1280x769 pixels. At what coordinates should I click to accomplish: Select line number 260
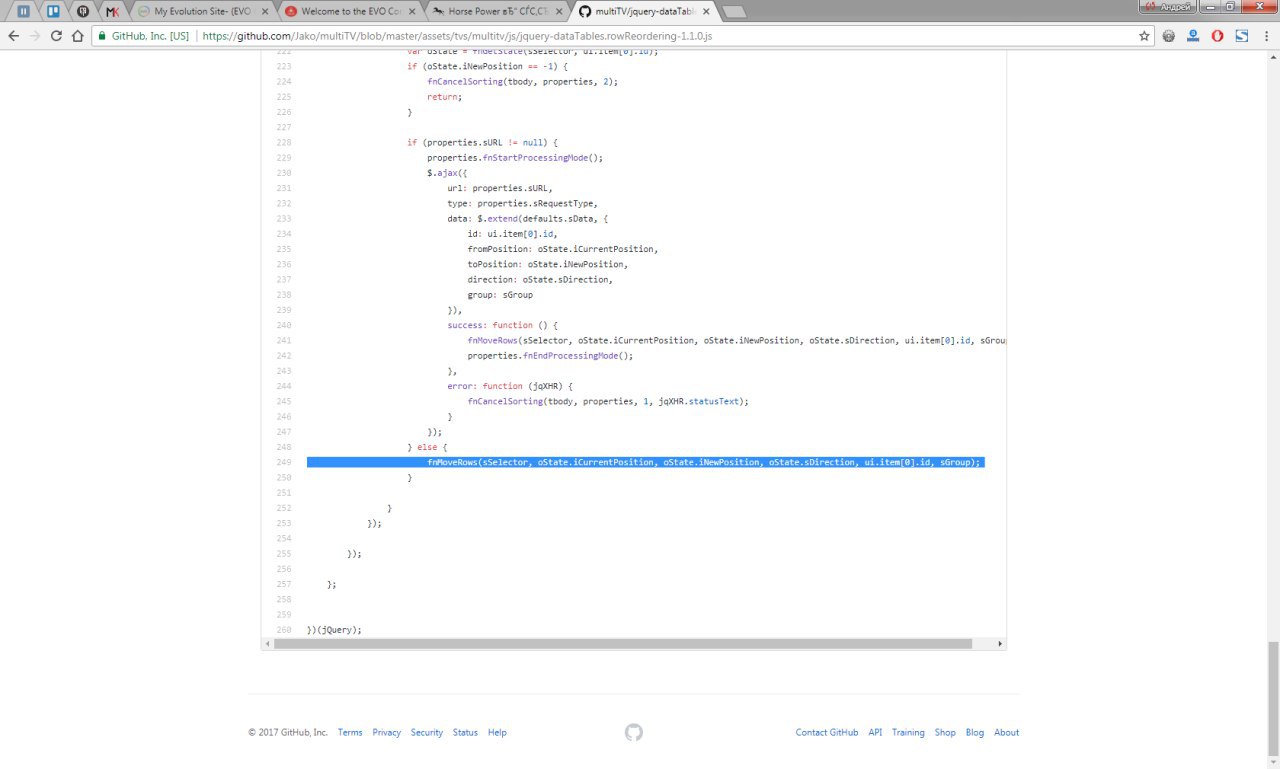click(284, 630)
